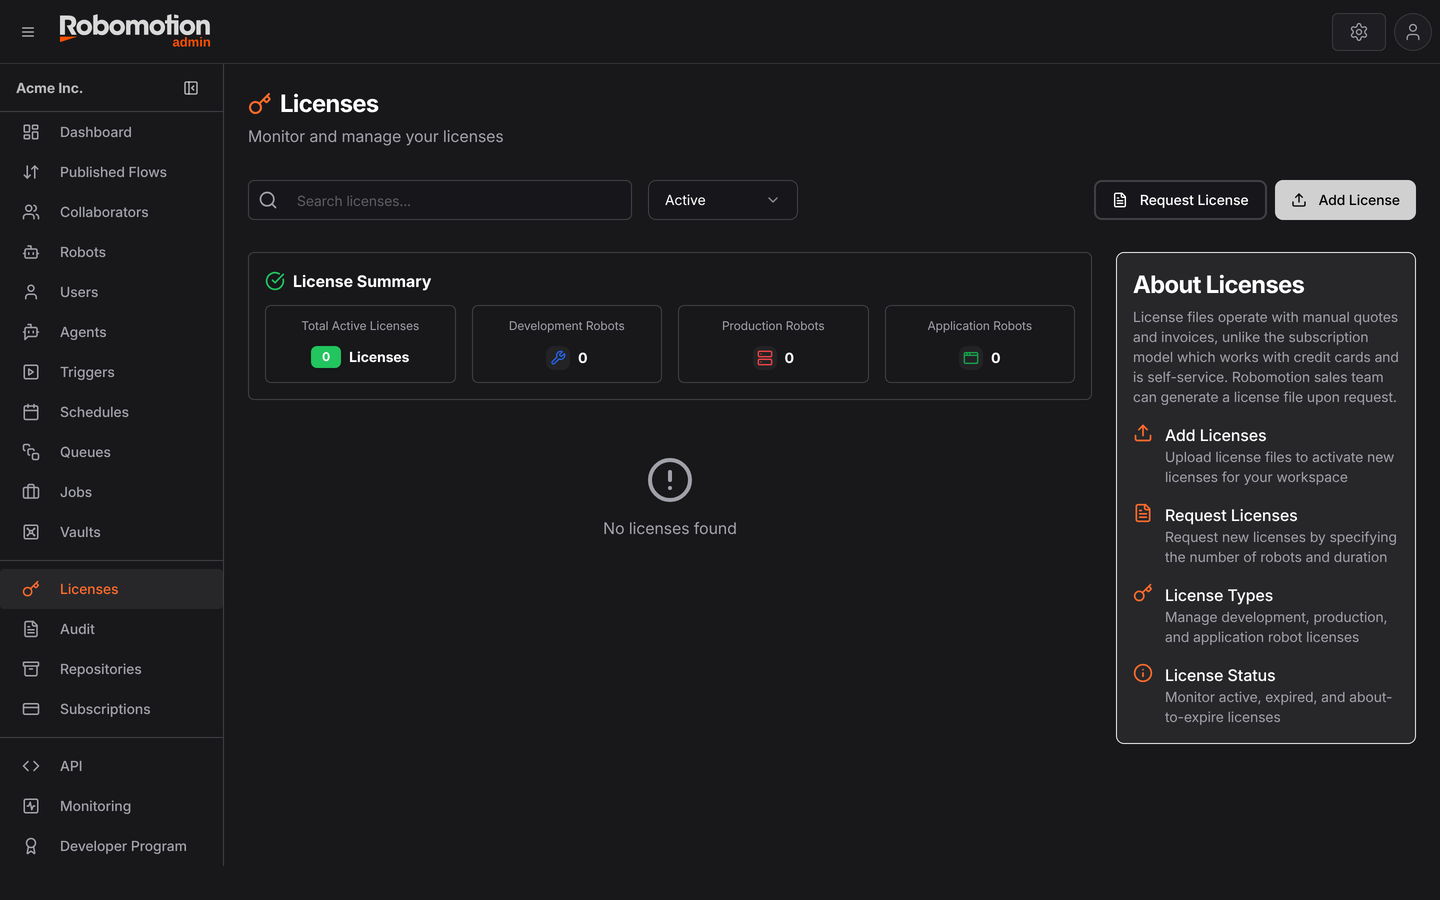Screen dimensions: 1440x900
Task: Click the Collaborators people icon
Action: click(31, 212)
